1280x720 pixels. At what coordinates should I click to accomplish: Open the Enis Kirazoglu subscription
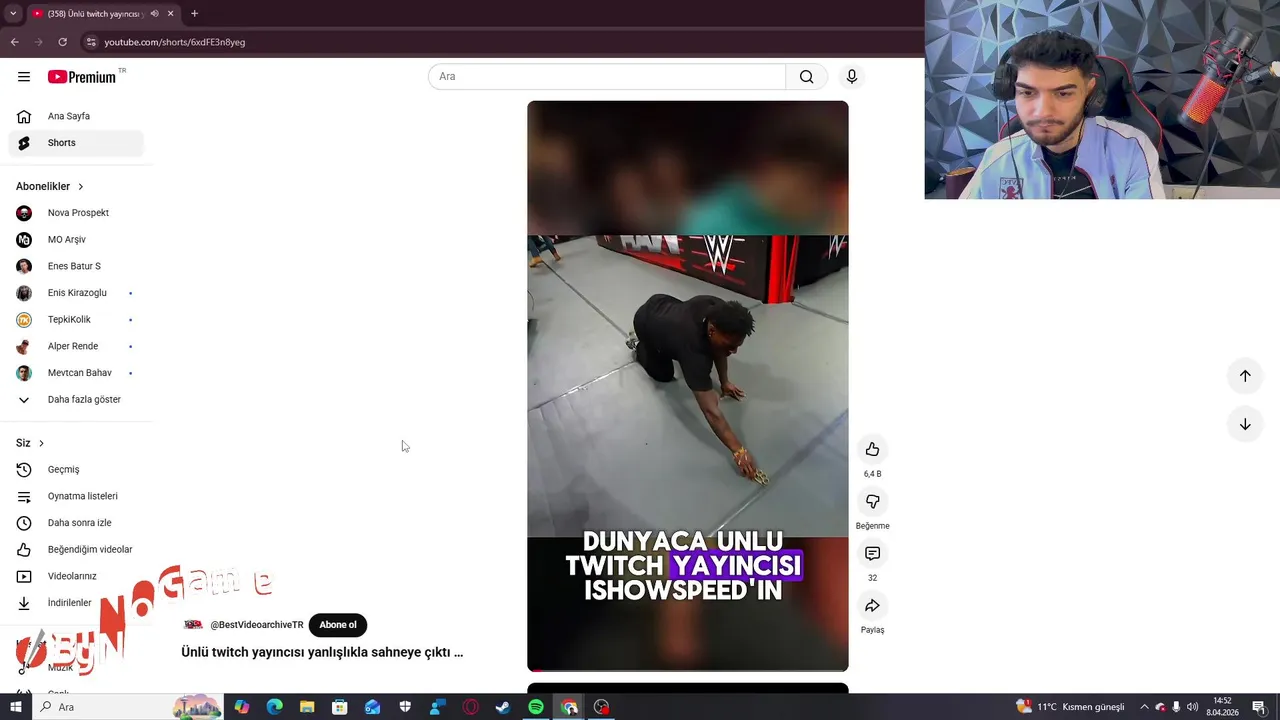(76, 293)
